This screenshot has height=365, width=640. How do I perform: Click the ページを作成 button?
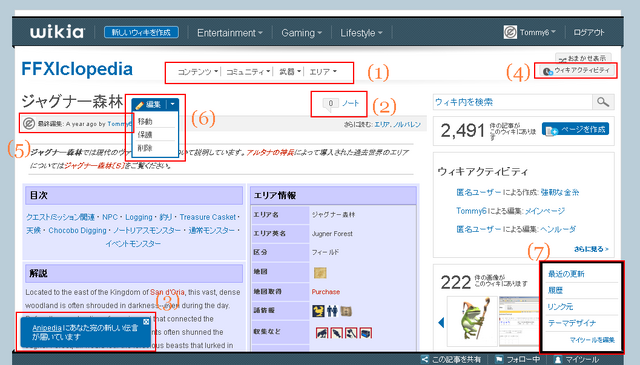[x=576, y=129]
